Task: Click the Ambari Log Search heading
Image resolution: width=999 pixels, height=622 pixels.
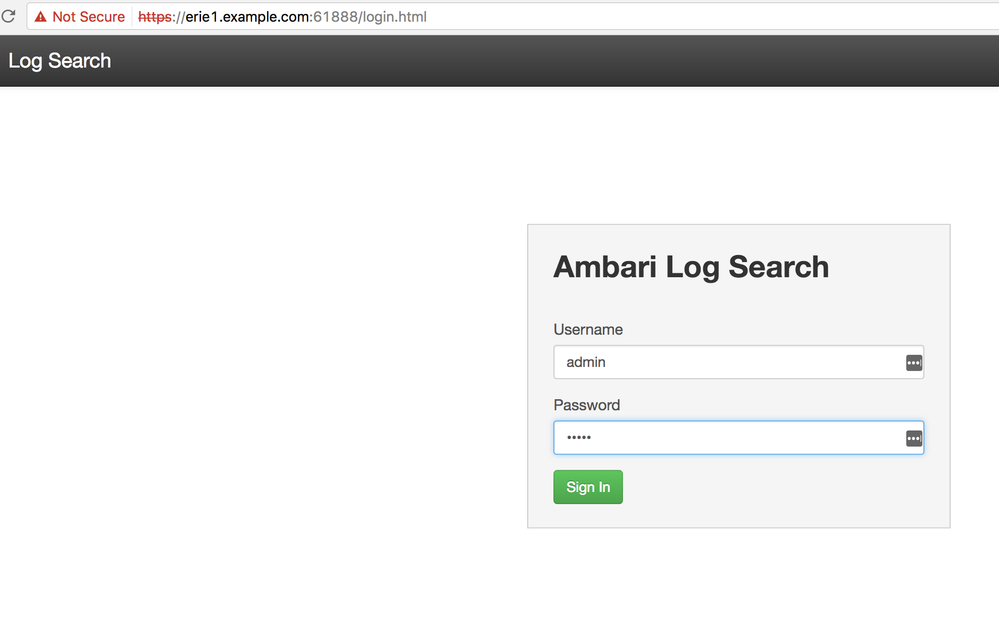Action: pos(691,267)
